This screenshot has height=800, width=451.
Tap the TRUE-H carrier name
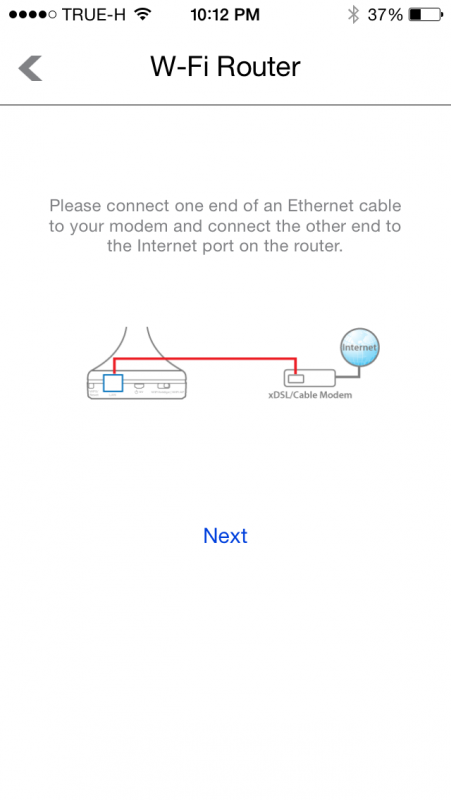[94, 15]
